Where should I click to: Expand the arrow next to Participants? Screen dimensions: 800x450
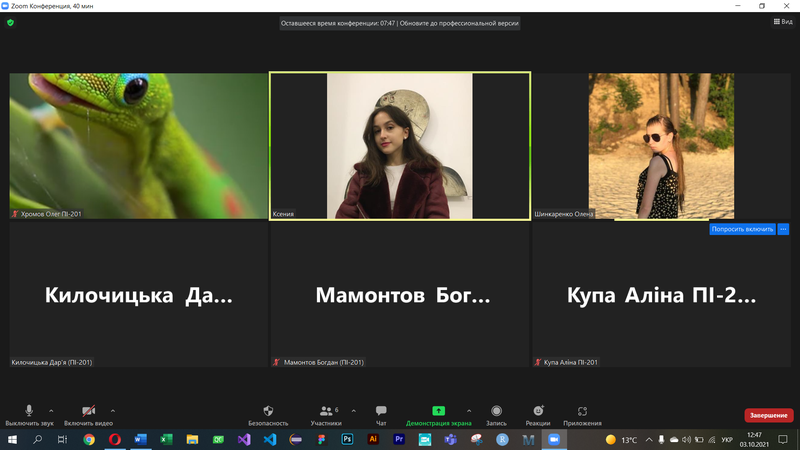coord(354,411)
